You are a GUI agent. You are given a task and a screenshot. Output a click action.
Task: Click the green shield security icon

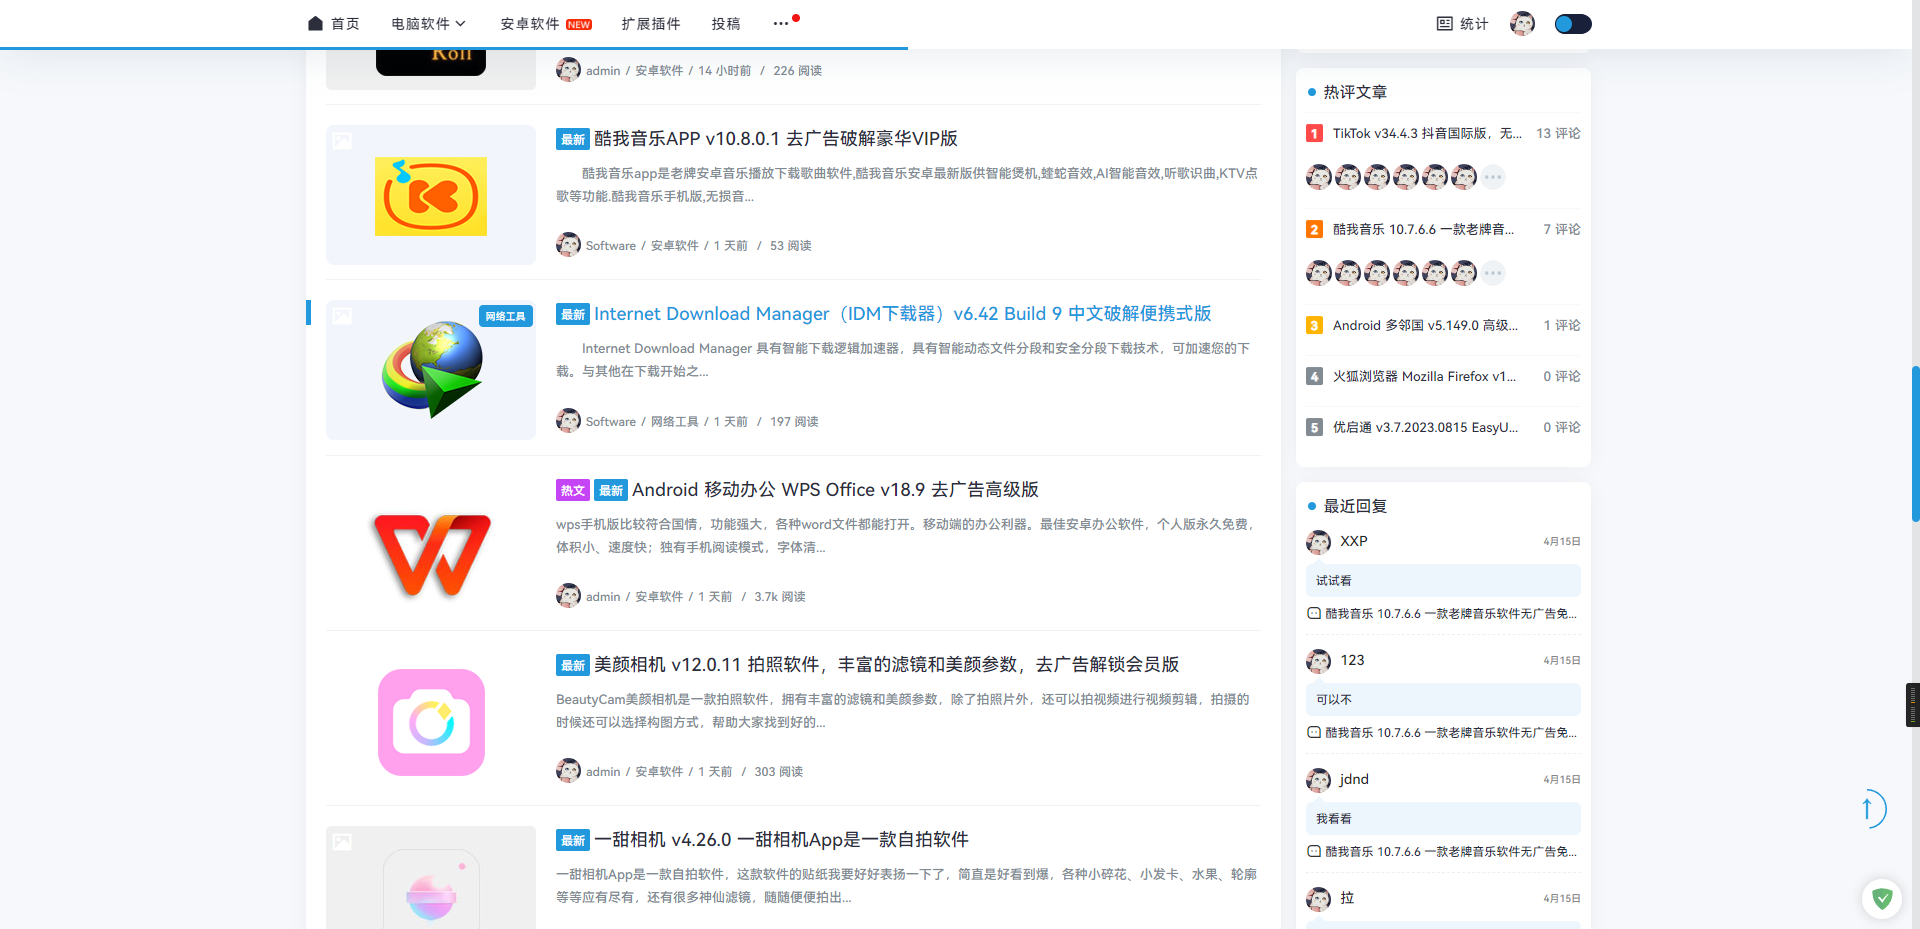click(1882, 898)
